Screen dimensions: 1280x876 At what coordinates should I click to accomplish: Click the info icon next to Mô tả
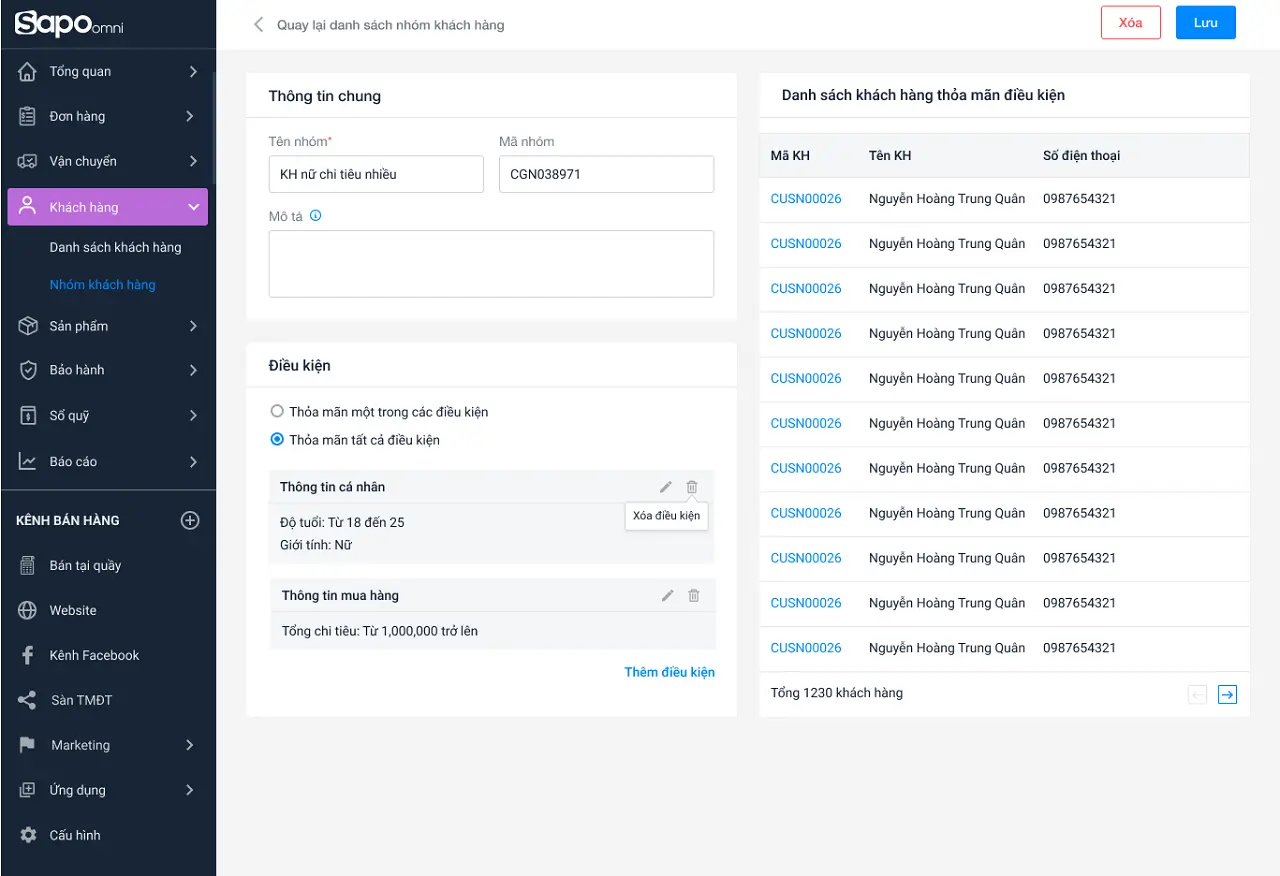(316, 216)
